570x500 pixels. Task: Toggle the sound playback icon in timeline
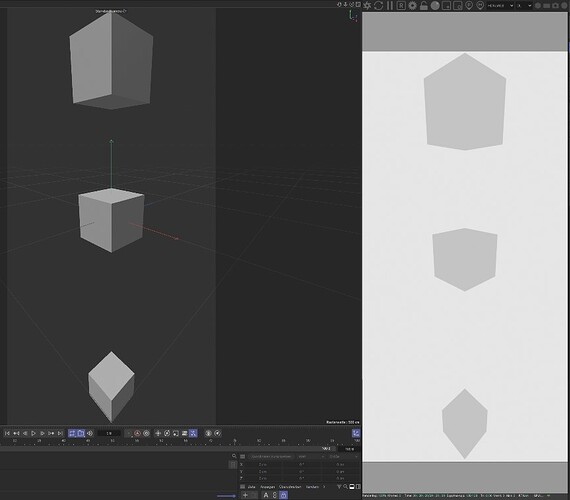click(89, 433)
